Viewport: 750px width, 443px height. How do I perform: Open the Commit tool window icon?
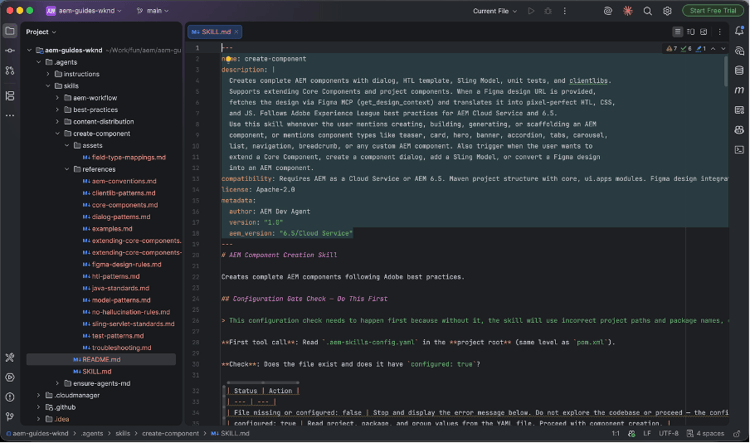tap(10, 51)
